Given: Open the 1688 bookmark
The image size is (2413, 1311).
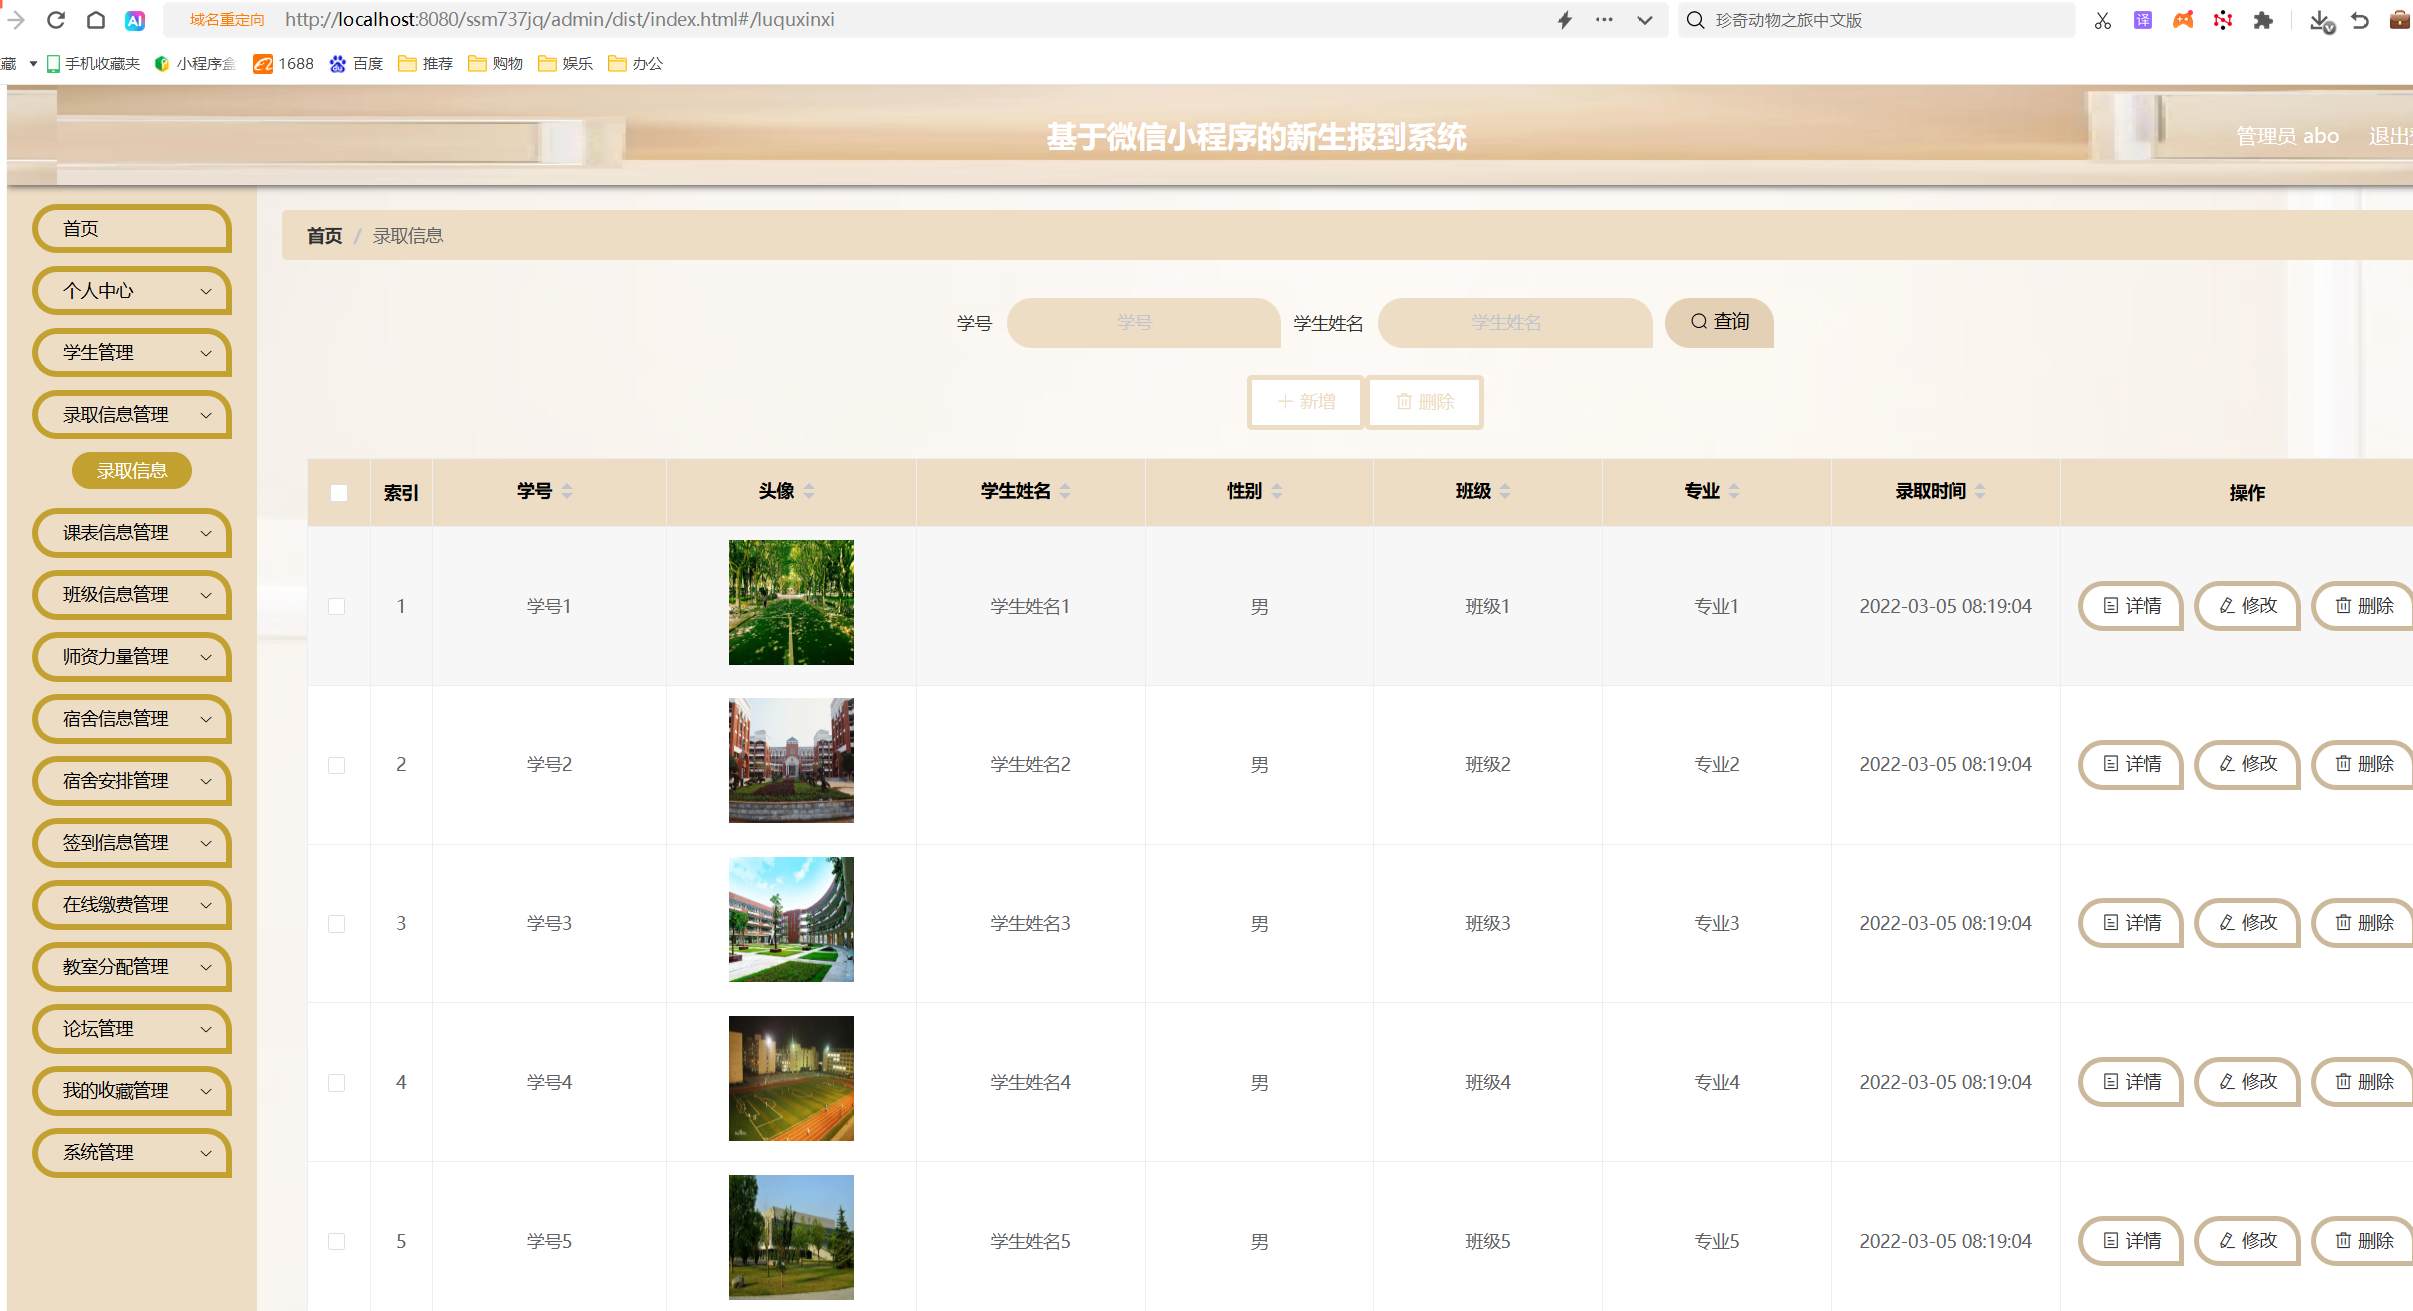Looking at the screenshot, I should coord(283,64).
